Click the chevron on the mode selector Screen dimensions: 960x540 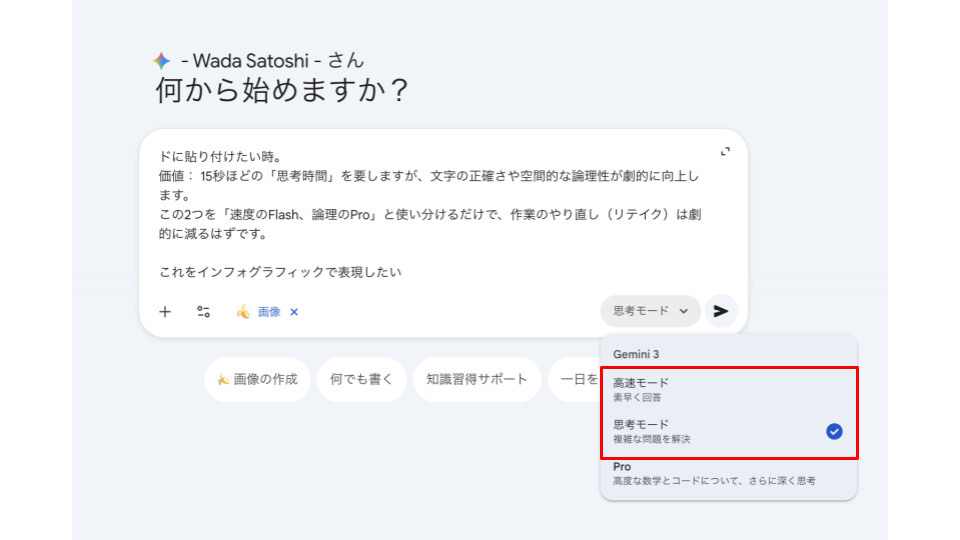pyautogui.click(x=684, y=311)
